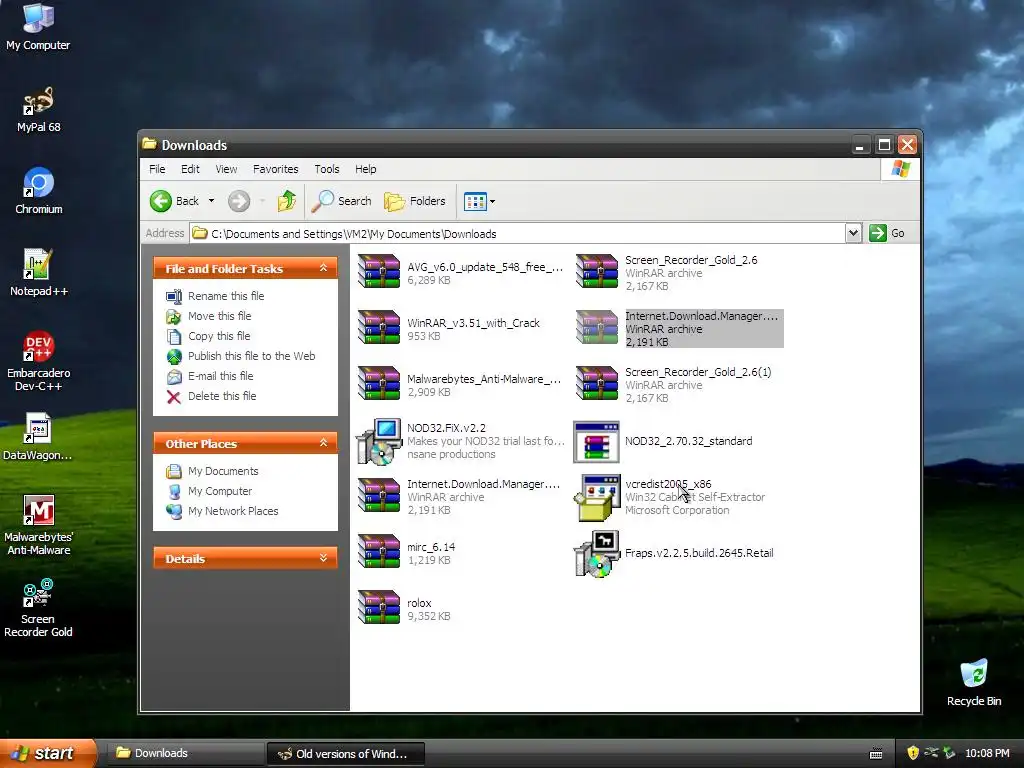
Task: Select the NOD32.FiX.v2.2 installer icon
Action: [x=379, y=441]
